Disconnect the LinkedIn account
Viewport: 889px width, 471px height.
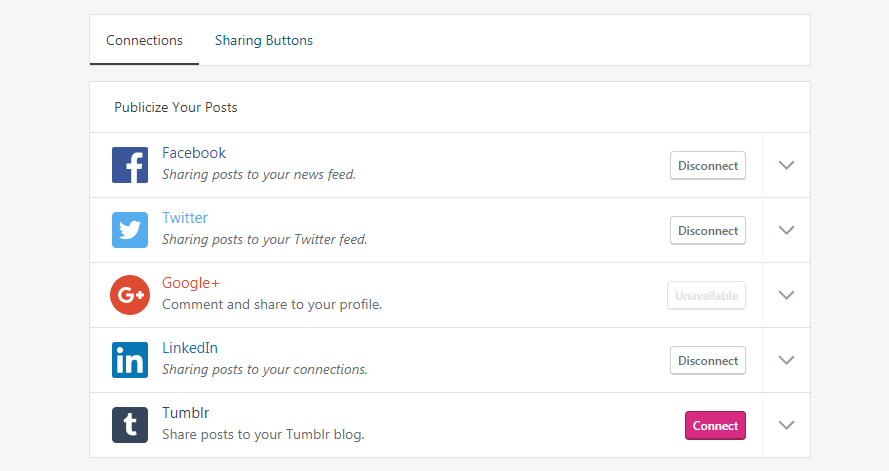(707, 361)
